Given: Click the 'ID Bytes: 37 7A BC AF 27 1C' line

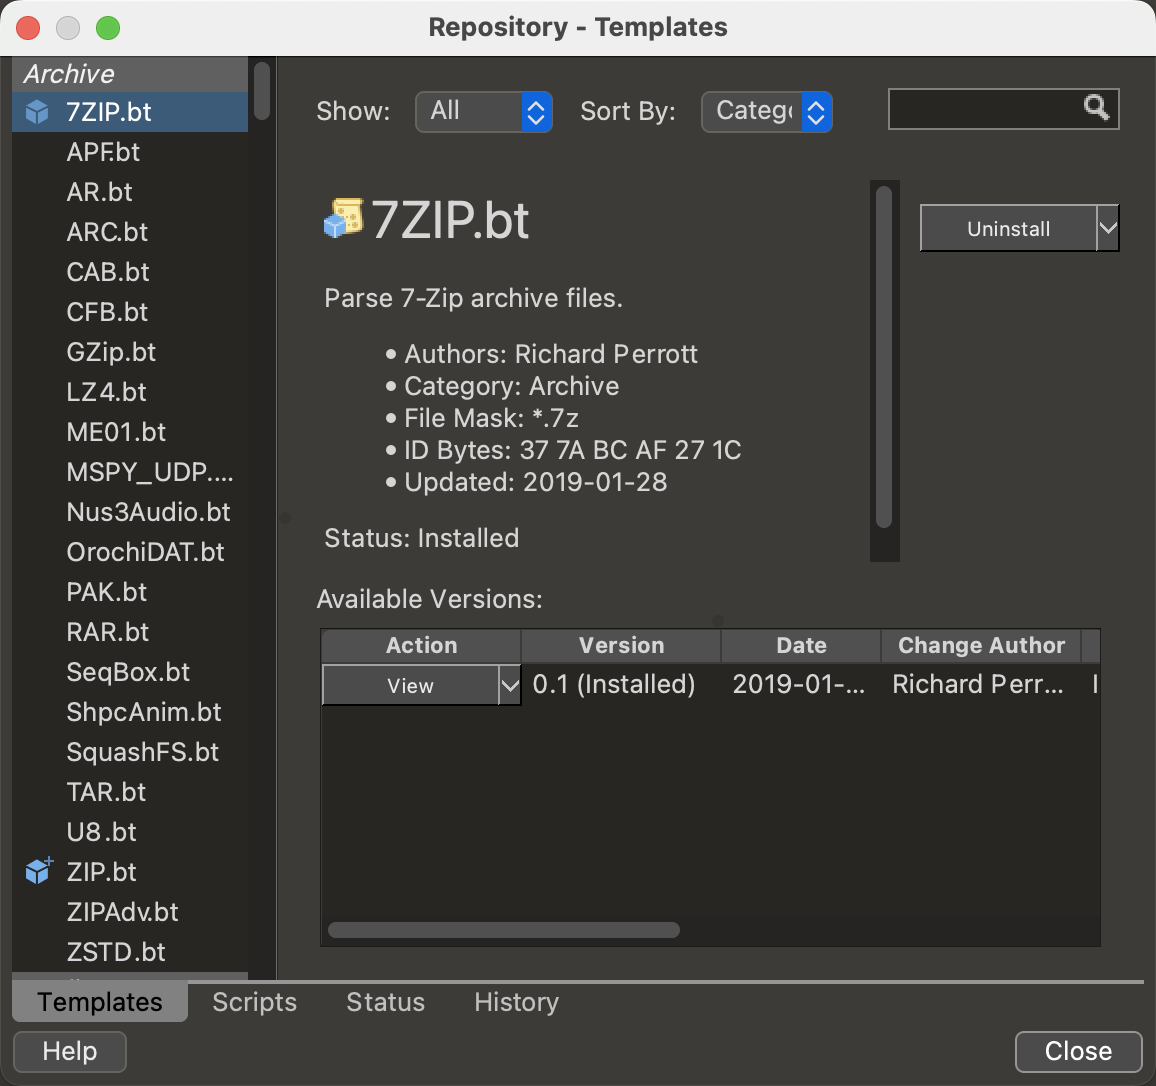Looking at the screenshot, I should click(573, 450).
